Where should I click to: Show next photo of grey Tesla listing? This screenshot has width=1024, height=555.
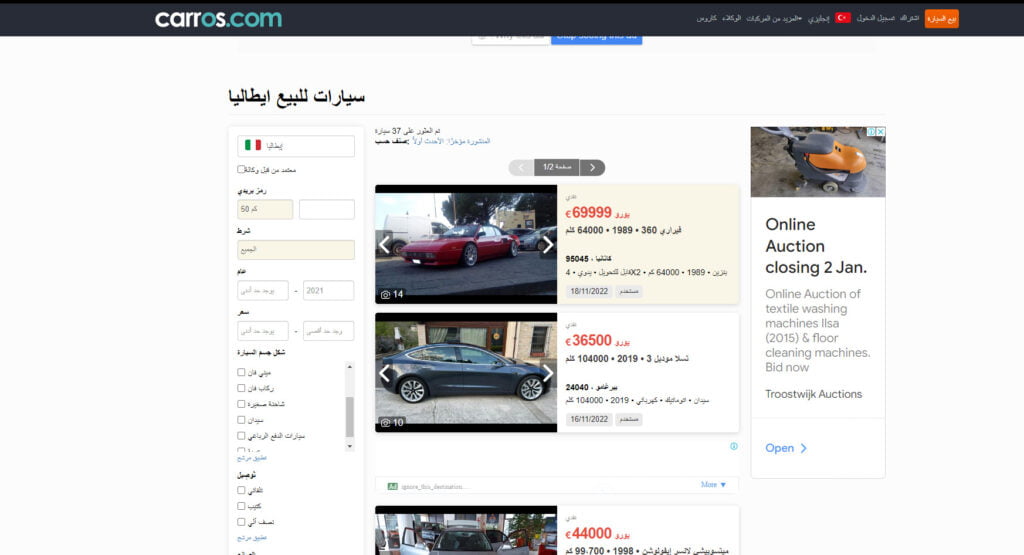547,373
